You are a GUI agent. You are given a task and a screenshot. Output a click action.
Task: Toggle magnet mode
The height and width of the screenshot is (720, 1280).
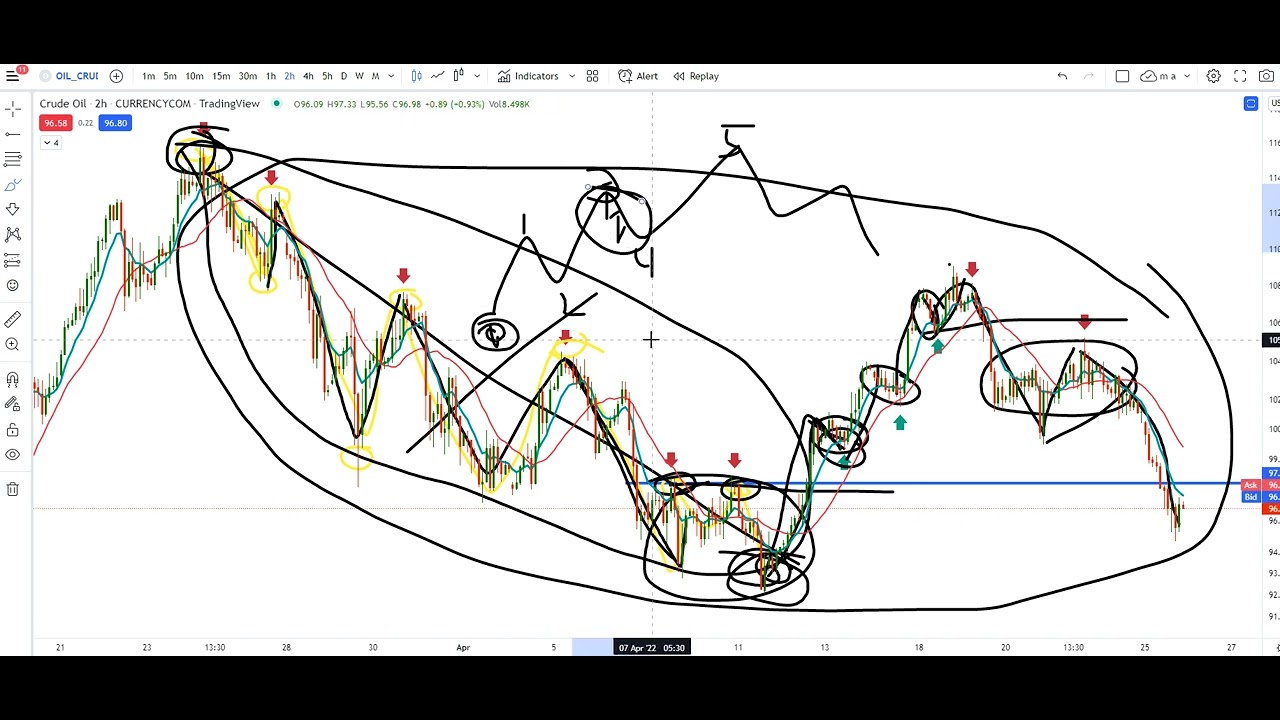click(x=12, y=379)
